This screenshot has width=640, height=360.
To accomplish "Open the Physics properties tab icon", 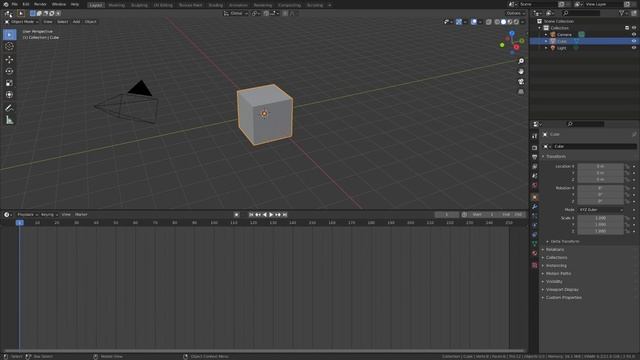I will pos(535,225).
